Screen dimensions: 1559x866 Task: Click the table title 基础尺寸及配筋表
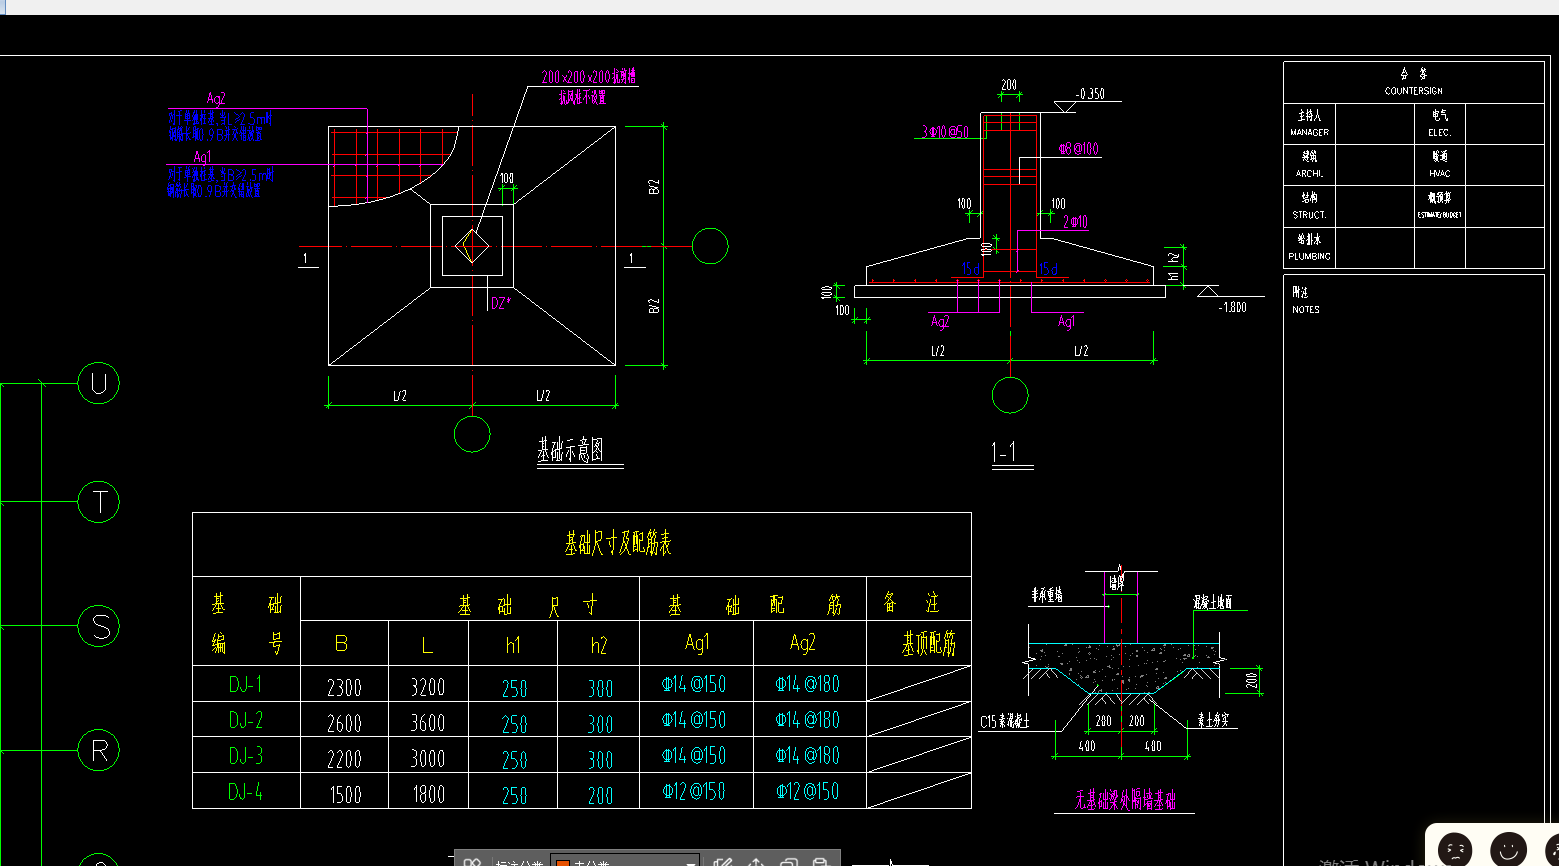618,543
